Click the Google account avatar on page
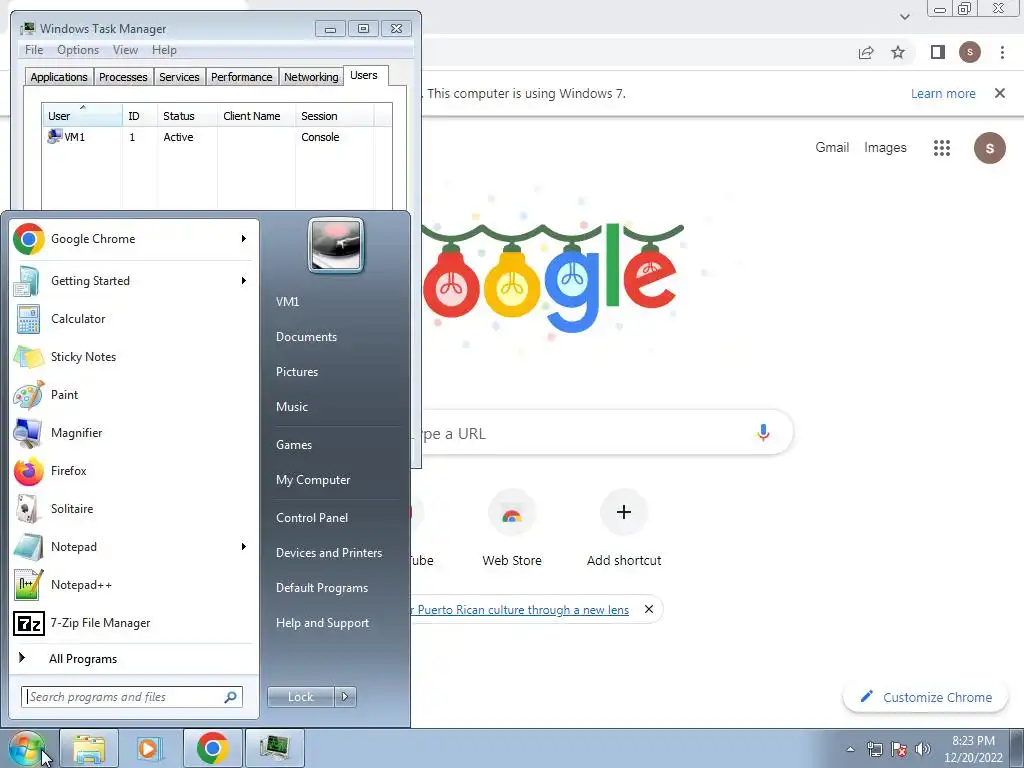The width and height of the screenshot is (1024, 768). click(x=990, y=148)
